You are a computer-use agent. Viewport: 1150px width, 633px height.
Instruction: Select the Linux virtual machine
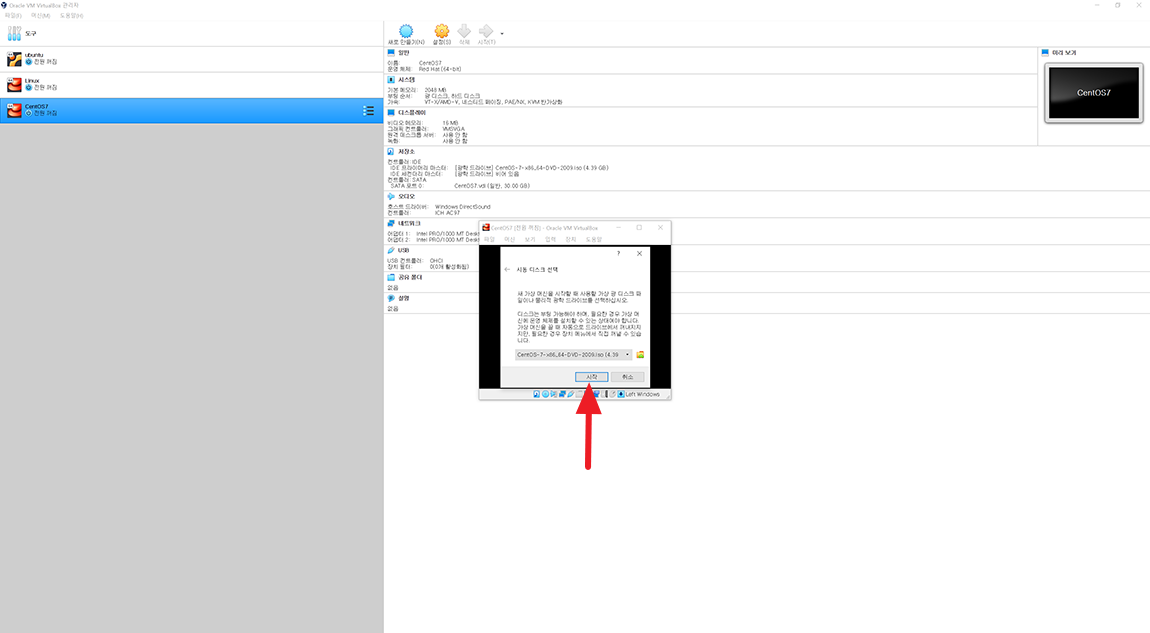pos(191,85)
